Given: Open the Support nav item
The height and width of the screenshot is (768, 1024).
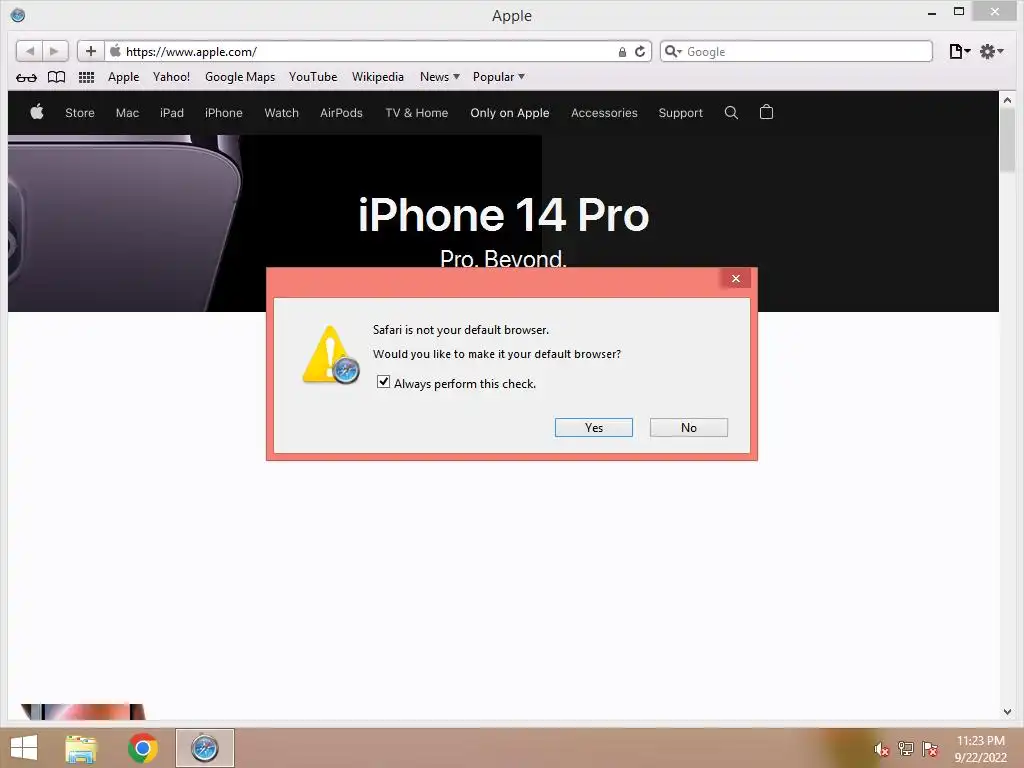Looking at the screenshot, I should (x=680, y=113).
